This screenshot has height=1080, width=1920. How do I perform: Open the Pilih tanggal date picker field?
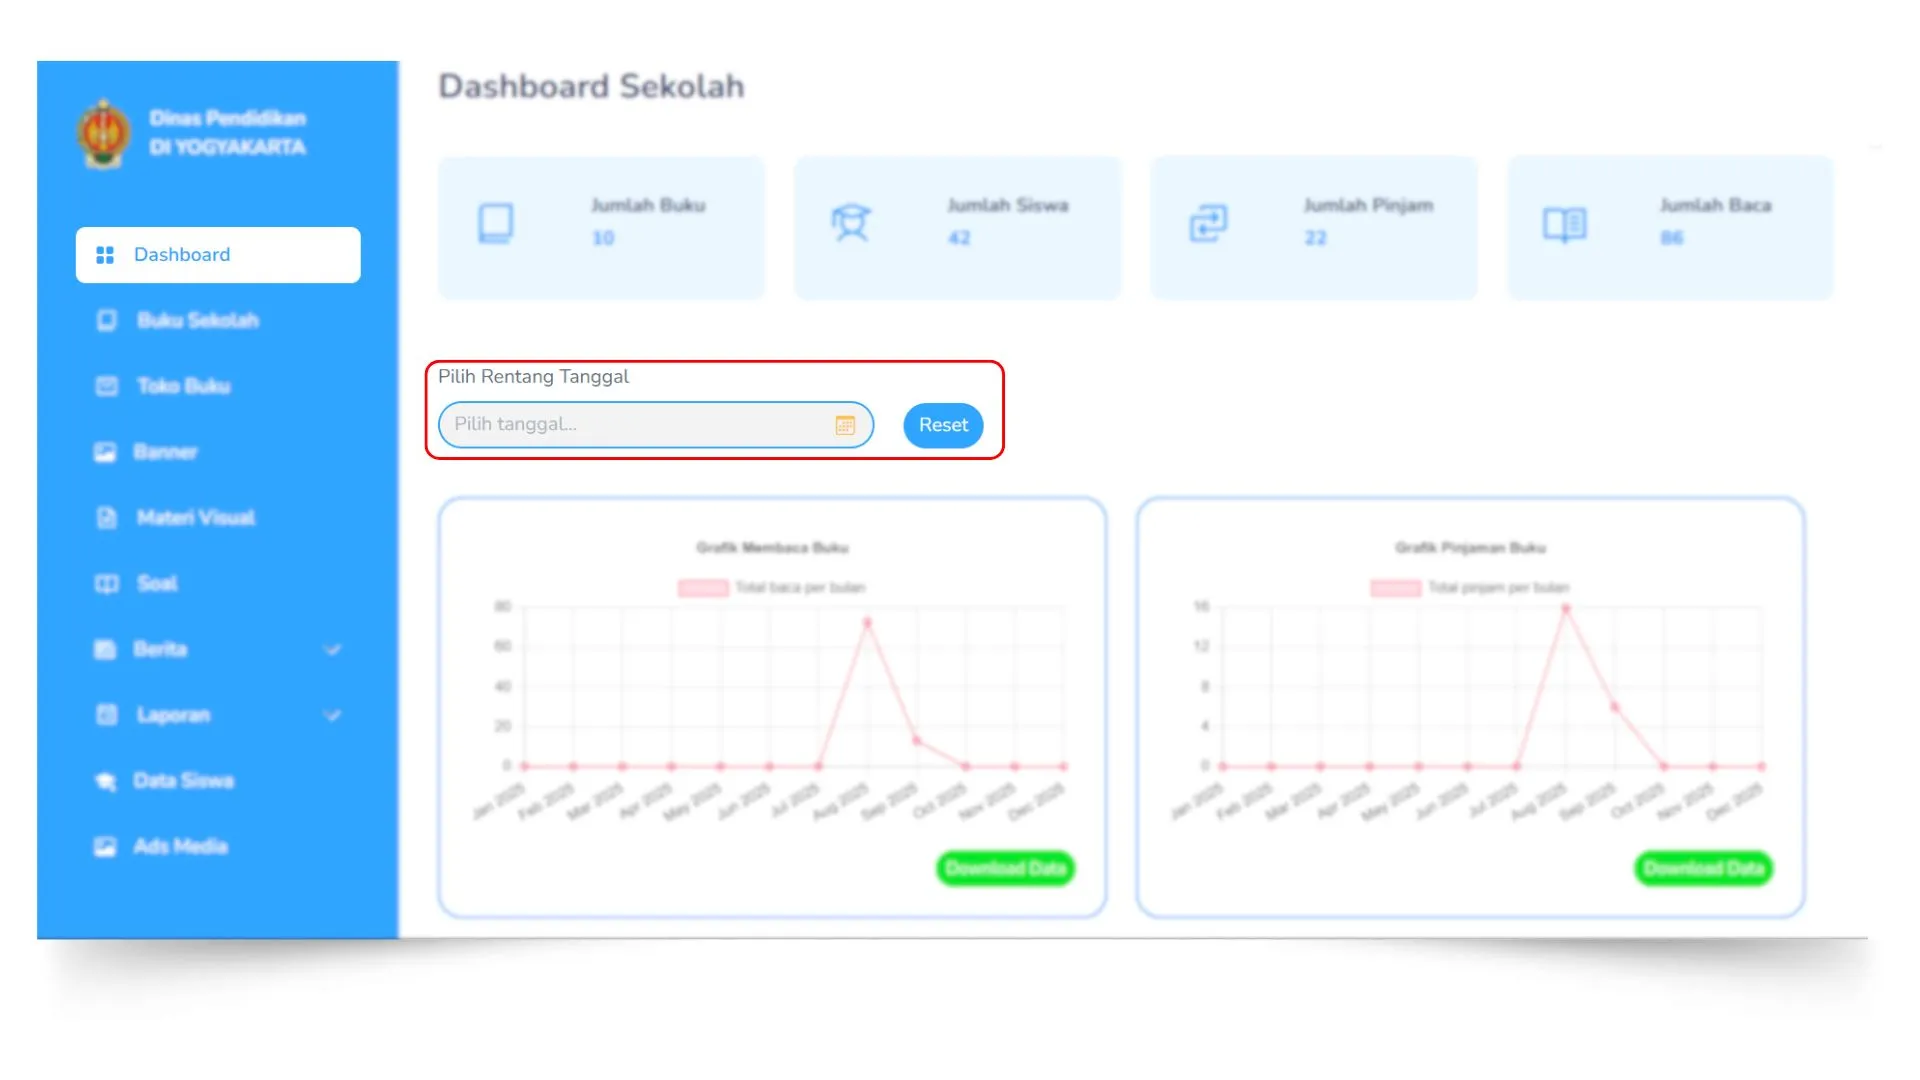(x=640, y=425)
